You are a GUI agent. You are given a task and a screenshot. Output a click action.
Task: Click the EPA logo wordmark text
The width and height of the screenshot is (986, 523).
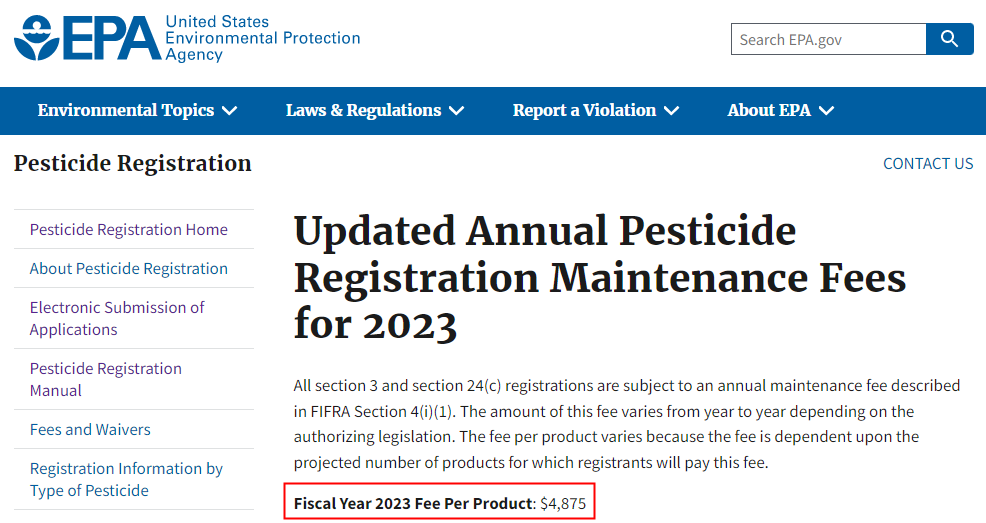(x=112, y=38)
